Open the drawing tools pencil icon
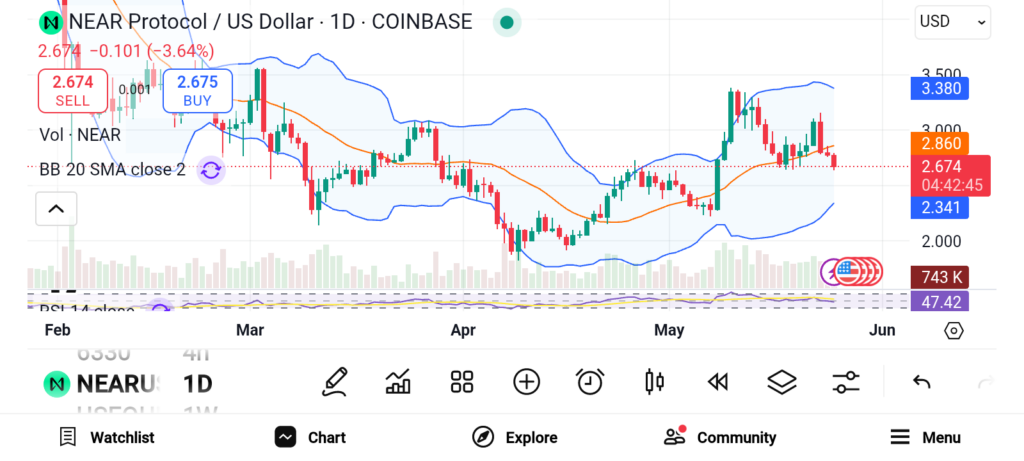 click(334, 382)
